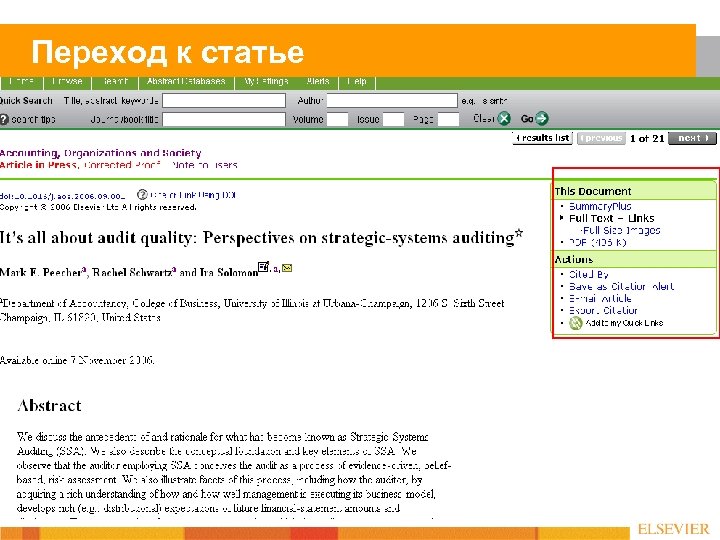Open the search tips question mark icon
Screen dimensions: 720x540
click(4, 119)
